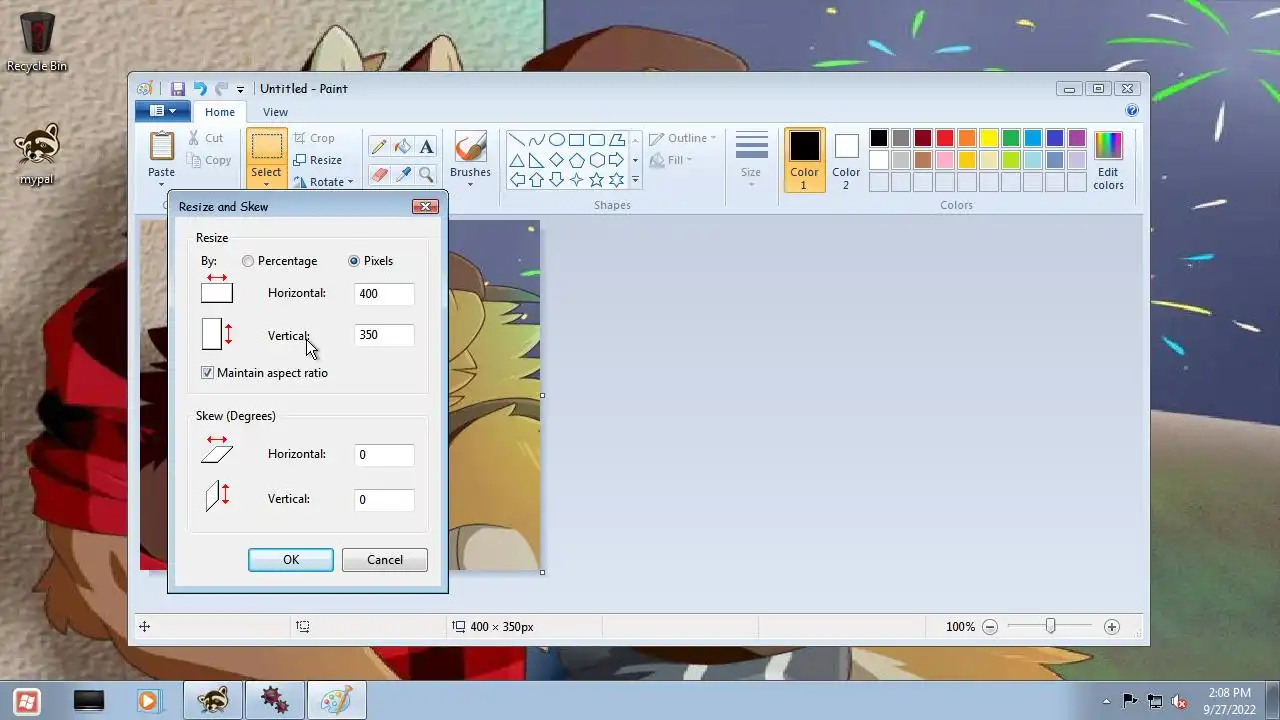Viewport: 1280px width, 720px height.
Task: Select the Percentage radio button
Action: (x=248, y=261)
